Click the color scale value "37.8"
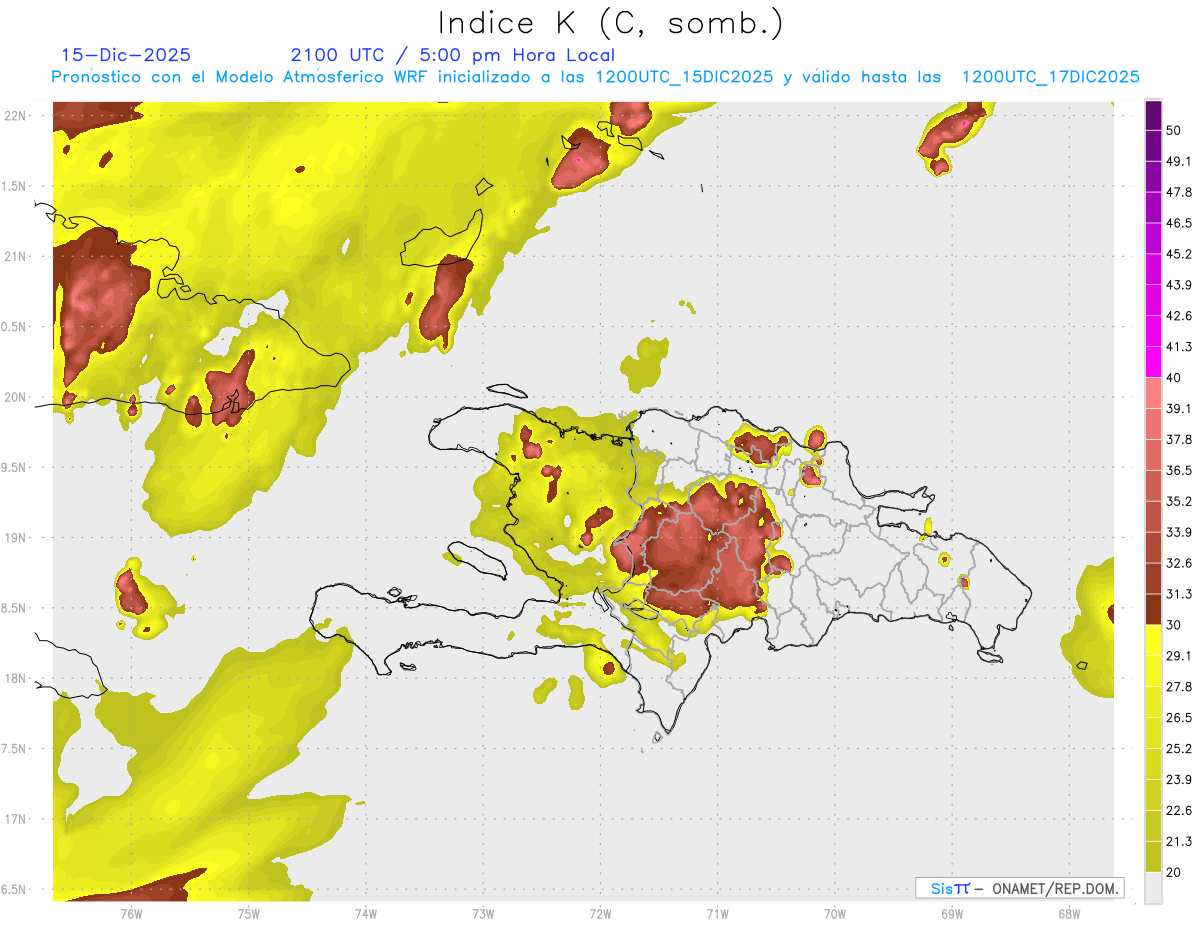Screen dimensions: 1200x927 [x=1179, y=440]
